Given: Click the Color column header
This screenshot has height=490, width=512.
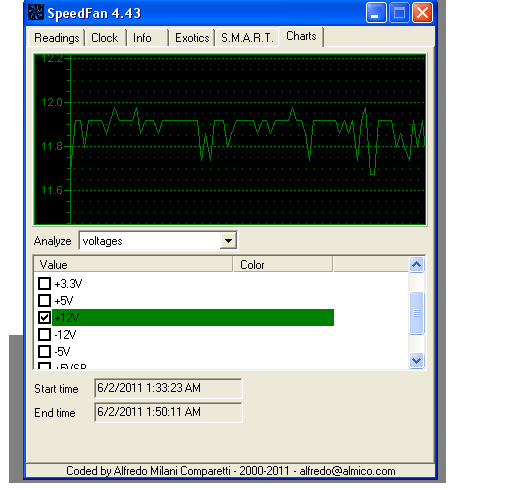Looking at the screenshot, I should [x=283, y=265].
